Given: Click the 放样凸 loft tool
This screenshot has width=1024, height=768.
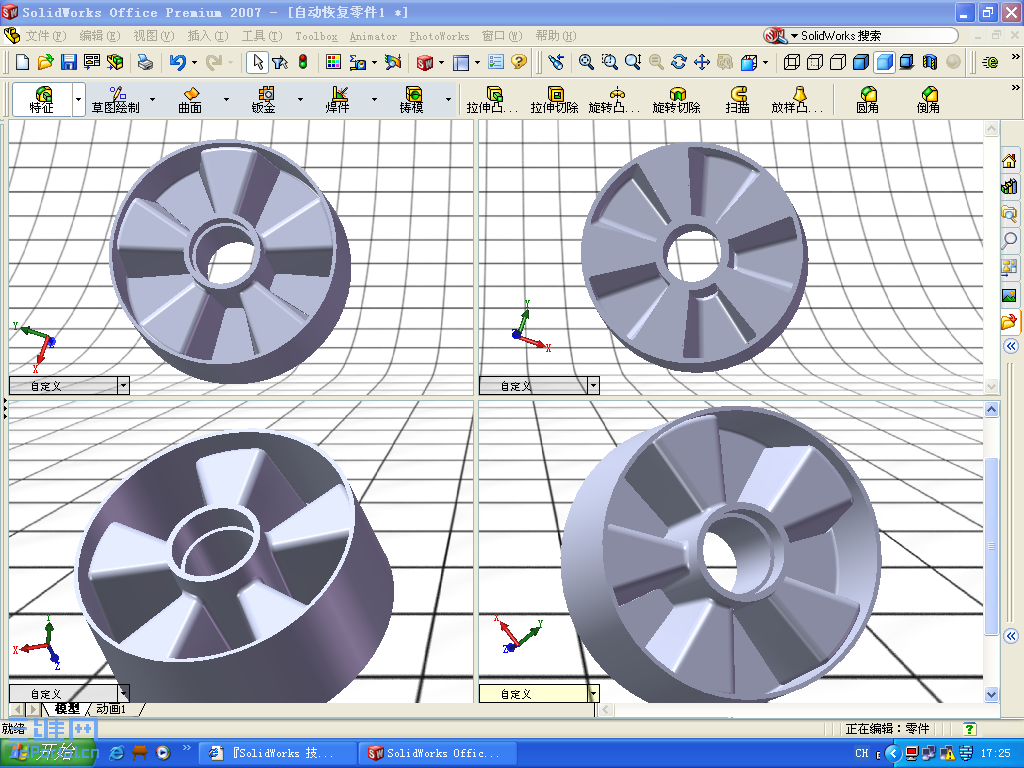Looking at the screenshot, I should (x=797, y=100).
